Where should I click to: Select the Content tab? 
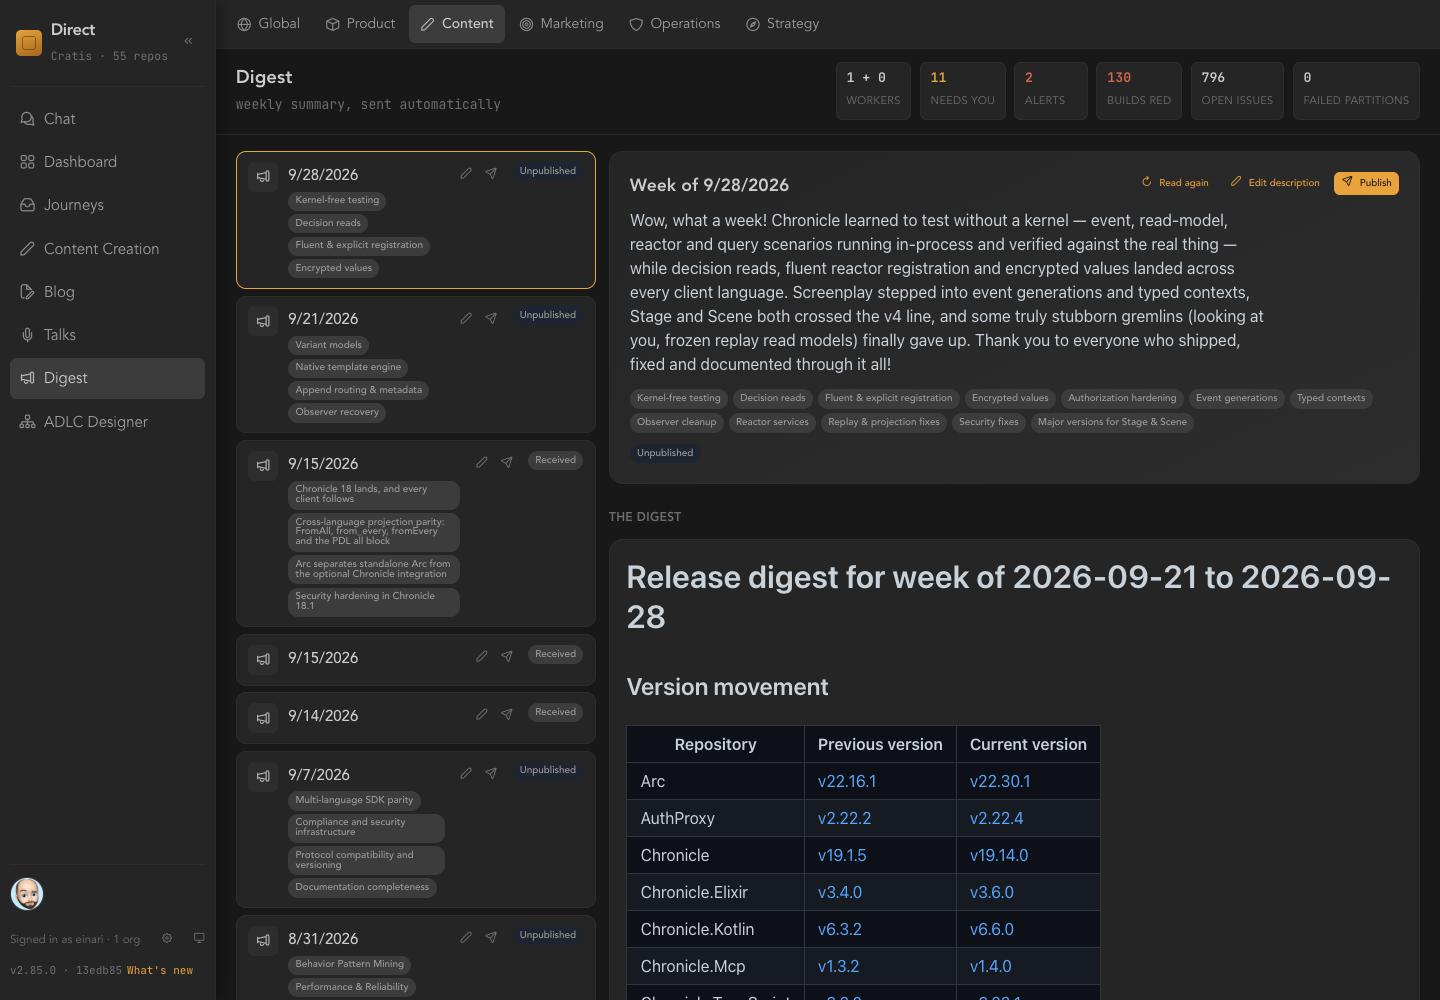pyautogui.click(x=457, y=24)
